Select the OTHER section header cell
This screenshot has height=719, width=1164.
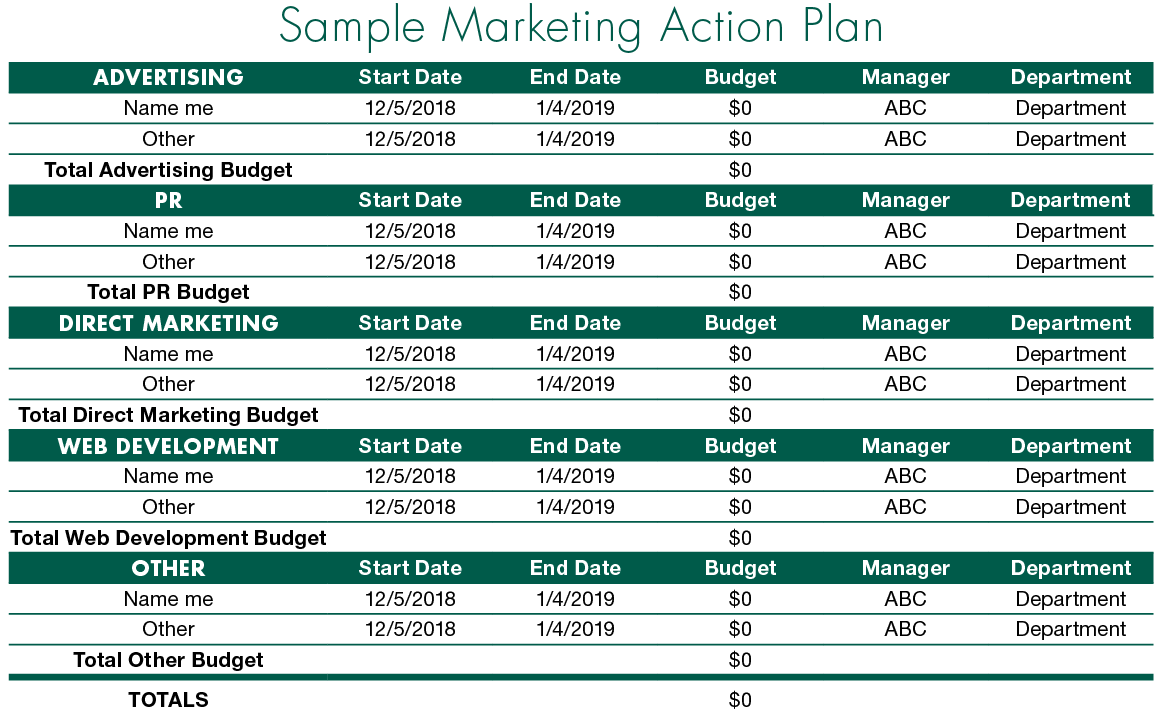(x=169, y=568)
